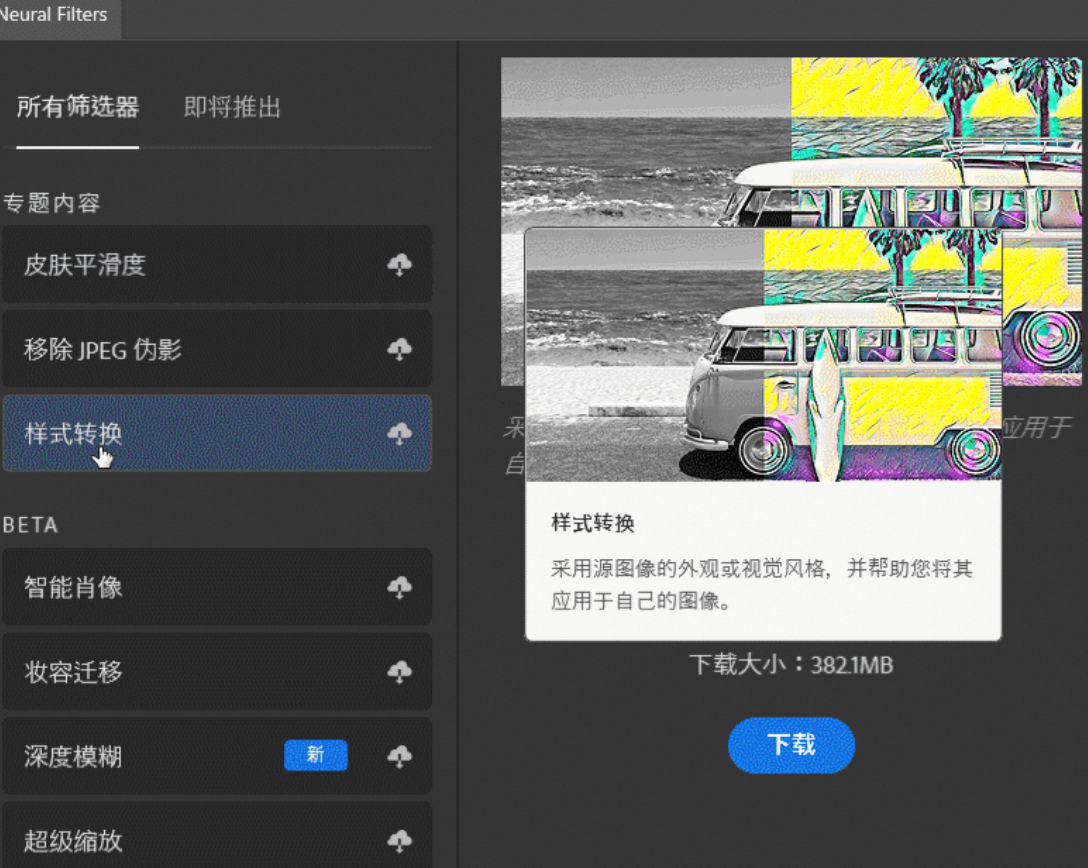1088x868 pixels.
Task: Click the BETA section heading
Action: tap(30, 525)
